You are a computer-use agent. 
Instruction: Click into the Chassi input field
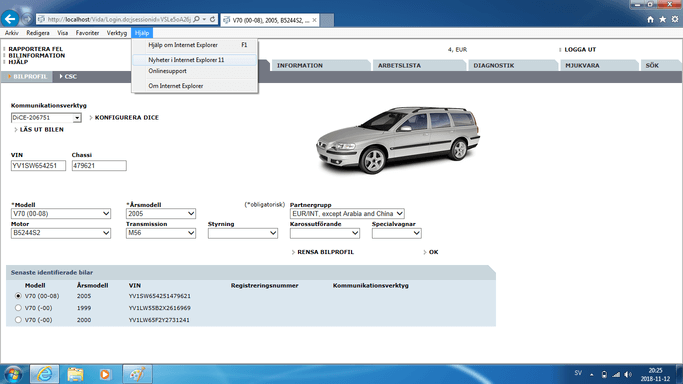[99, 165]
